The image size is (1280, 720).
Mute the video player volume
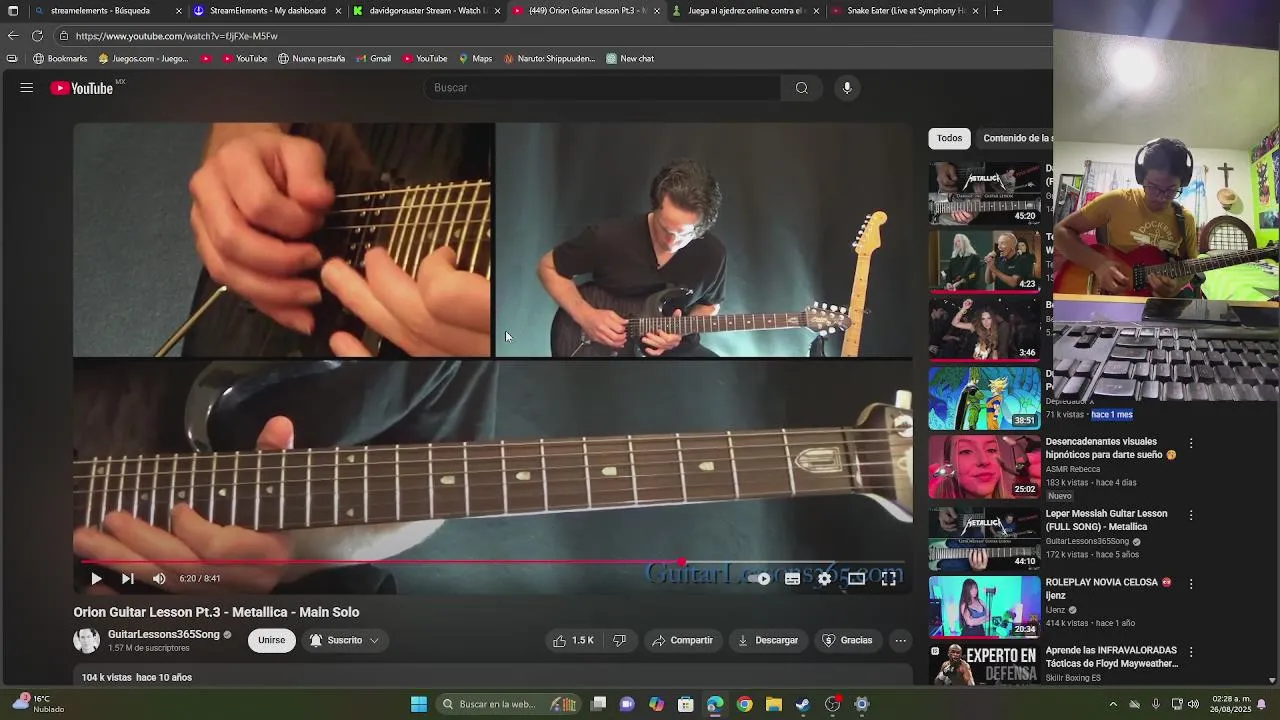pyautogui.click(x=159, y=578)
